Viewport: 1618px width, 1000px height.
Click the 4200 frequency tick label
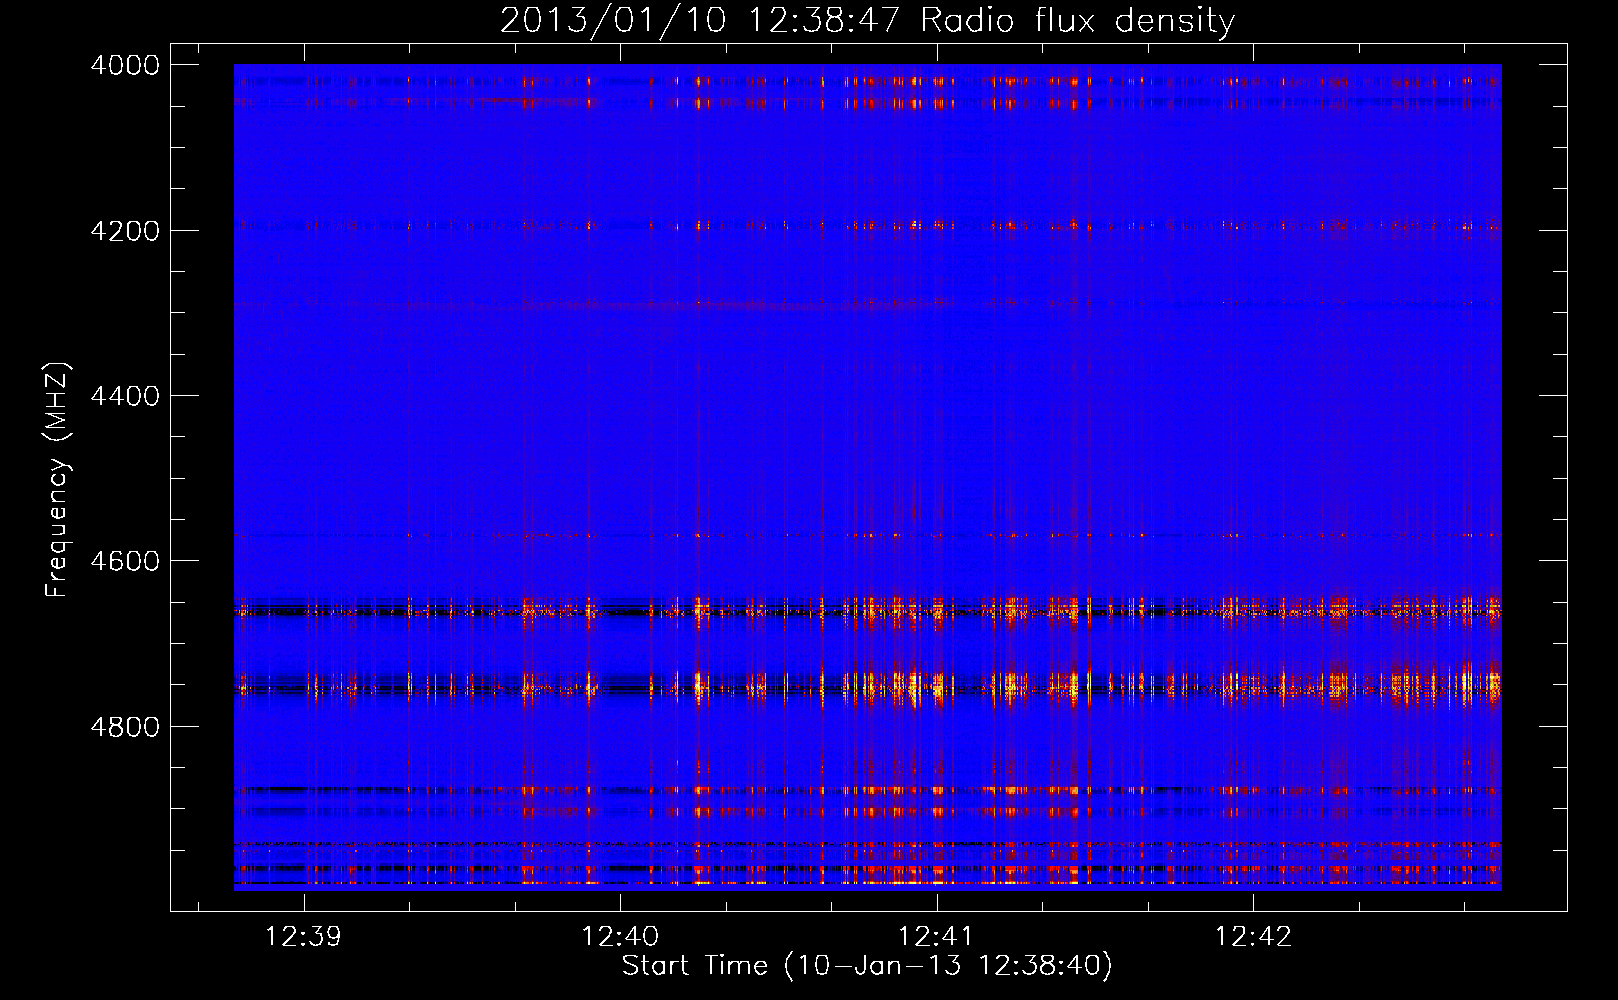pyautogui.click(x=125, y=231)
